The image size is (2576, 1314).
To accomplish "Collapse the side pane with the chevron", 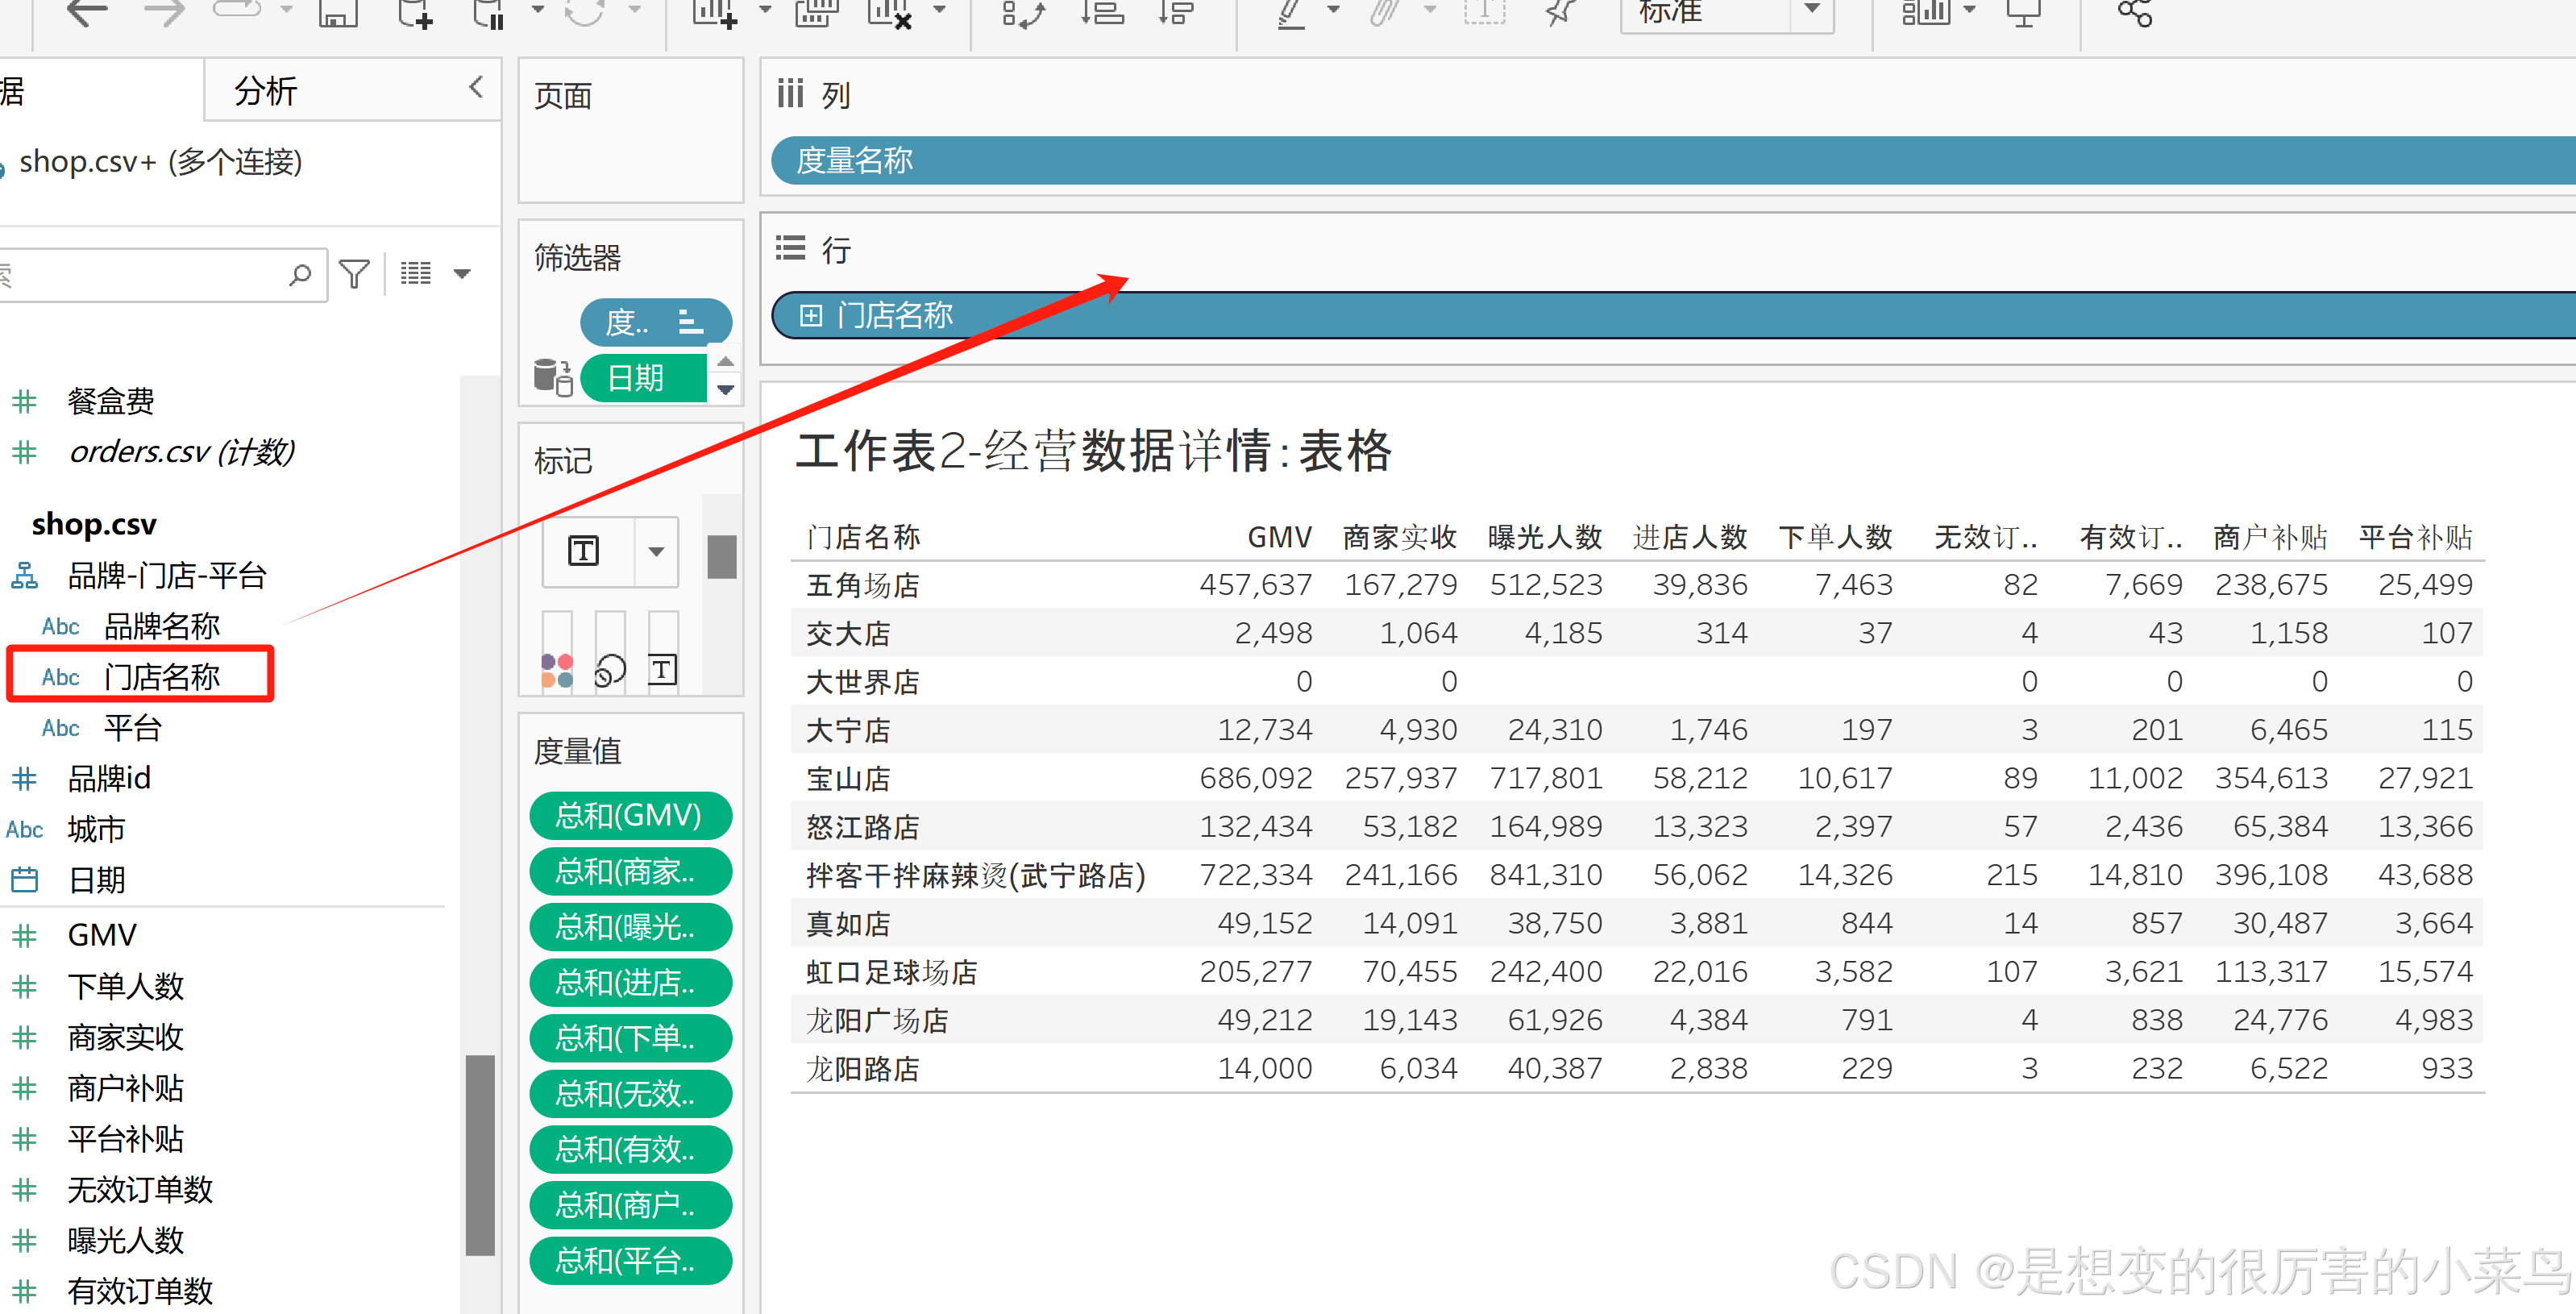I will [x=476, y=88].
